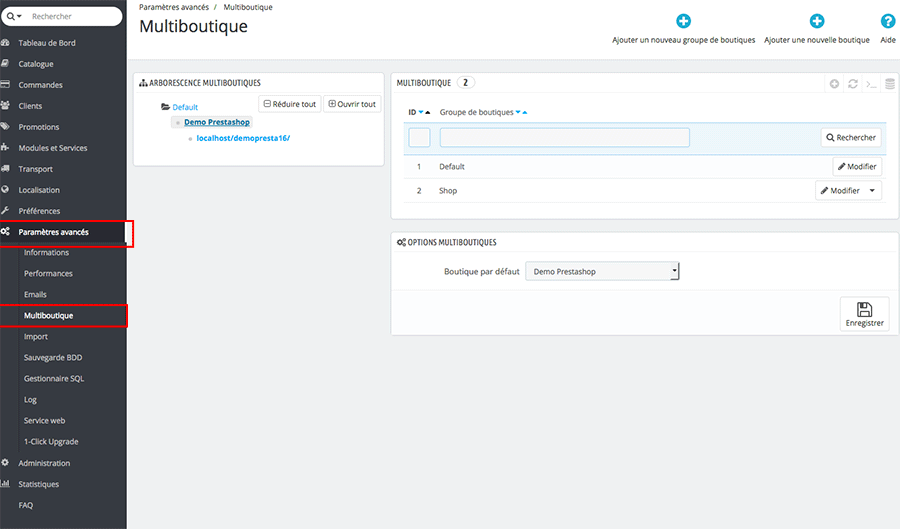900x529 pixels.
Task: Expand tree with Ouvrir tout
Action: pos(351,104)
